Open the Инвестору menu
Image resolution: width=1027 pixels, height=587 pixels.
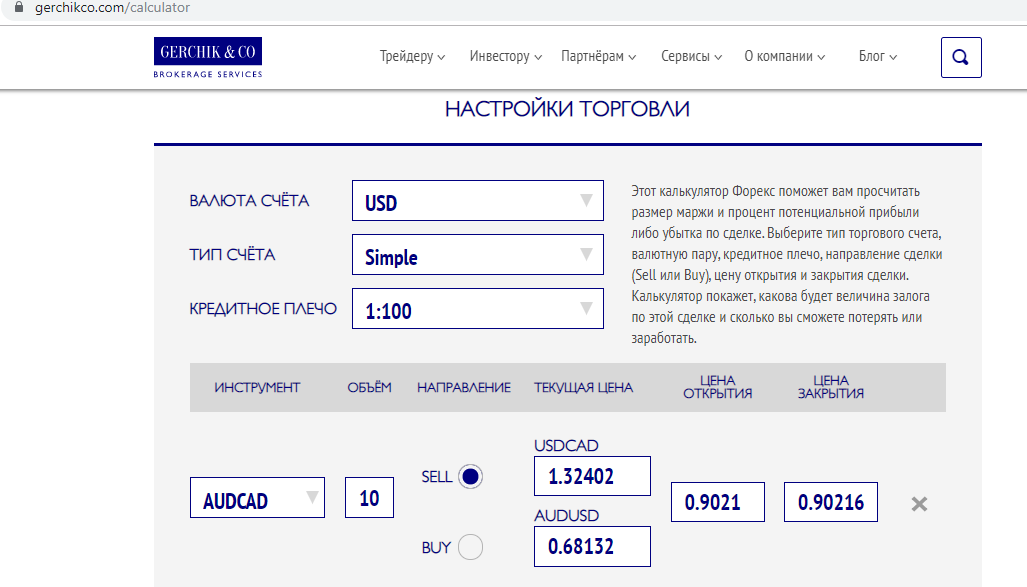(505, 57)
